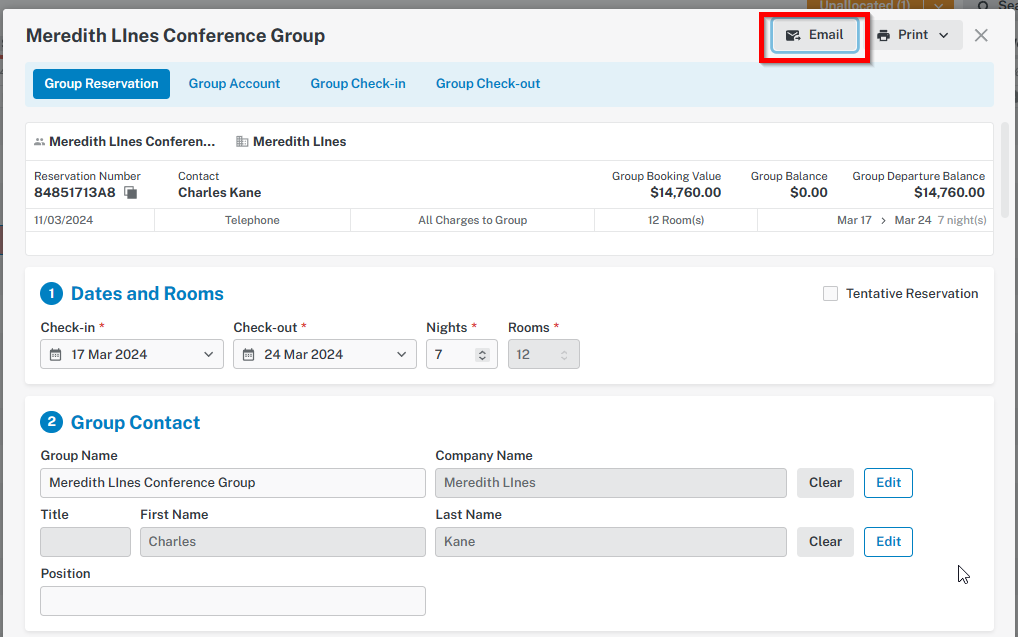
Task: Focus the Position text field
Action: coord(233,601)
